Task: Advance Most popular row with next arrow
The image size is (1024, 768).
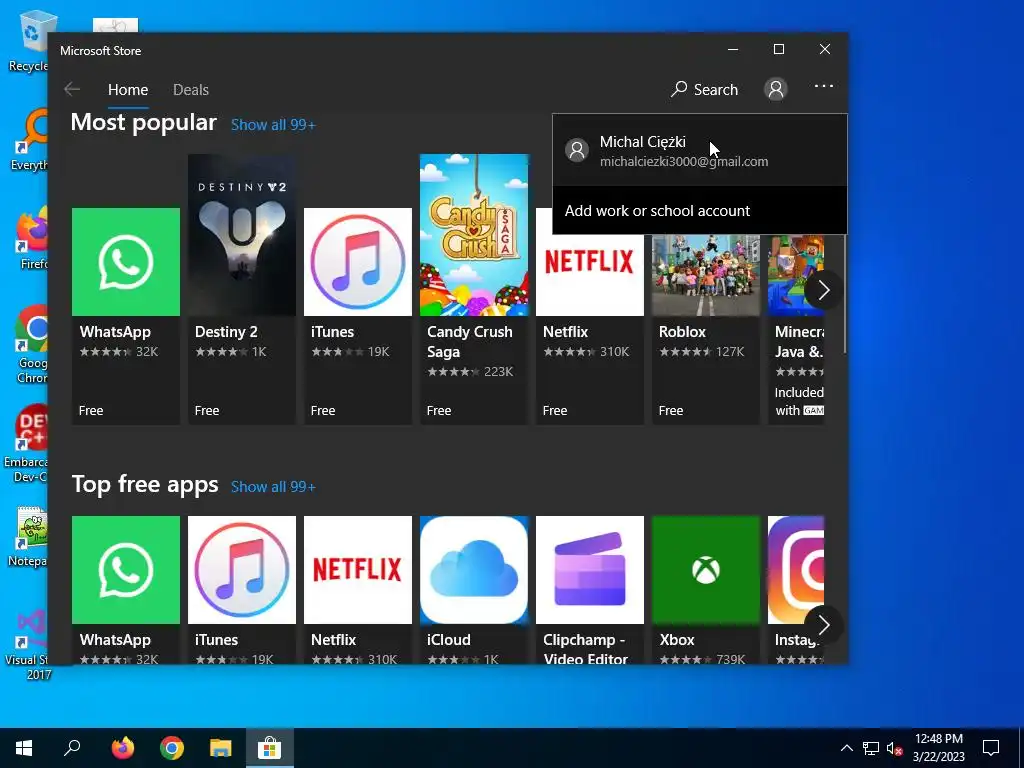Action: [x=824, y=290]
